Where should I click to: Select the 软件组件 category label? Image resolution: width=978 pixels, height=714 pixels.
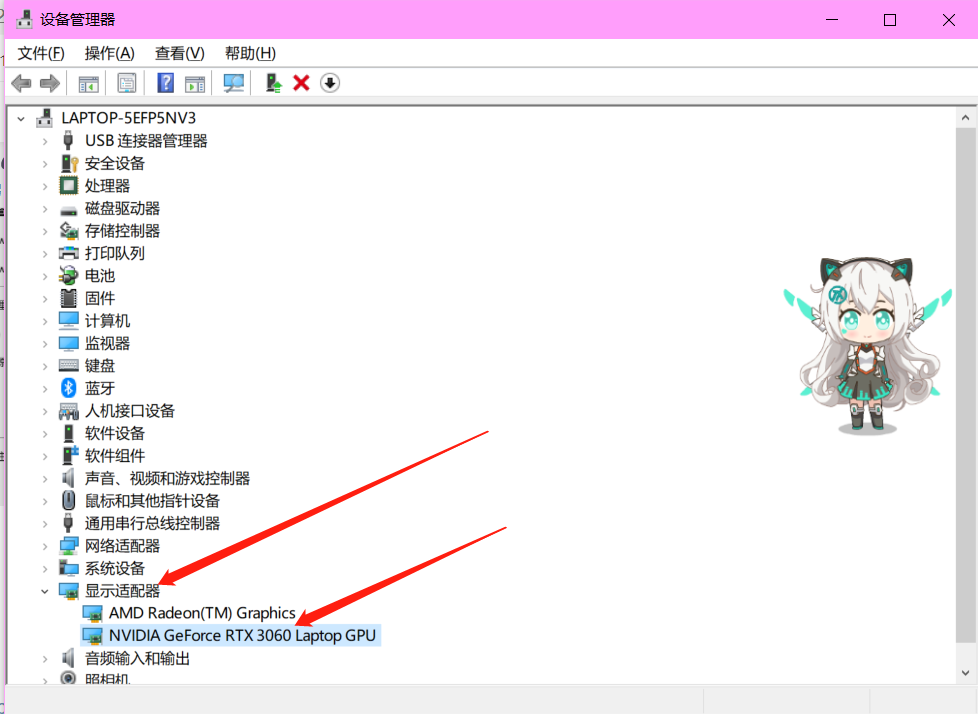tap(115, 456)
